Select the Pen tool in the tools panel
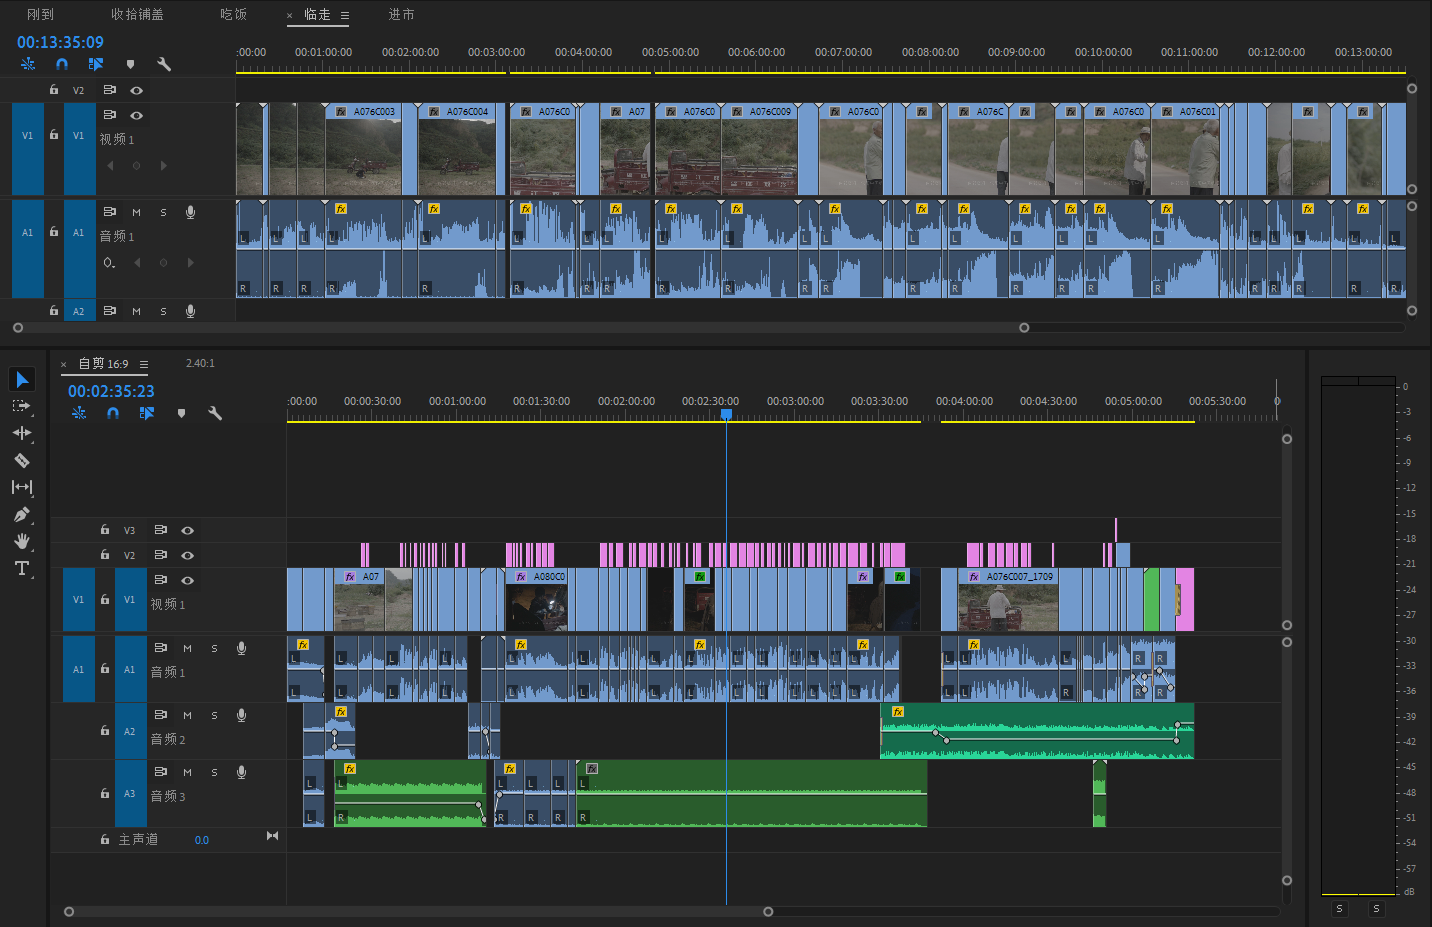 pos(22,515)
